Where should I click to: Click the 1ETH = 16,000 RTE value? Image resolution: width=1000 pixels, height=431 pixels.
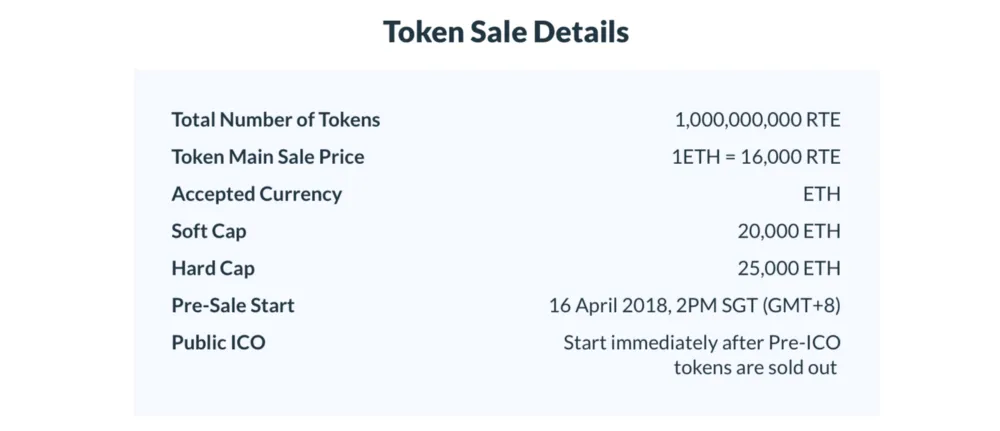pos(756,156)
